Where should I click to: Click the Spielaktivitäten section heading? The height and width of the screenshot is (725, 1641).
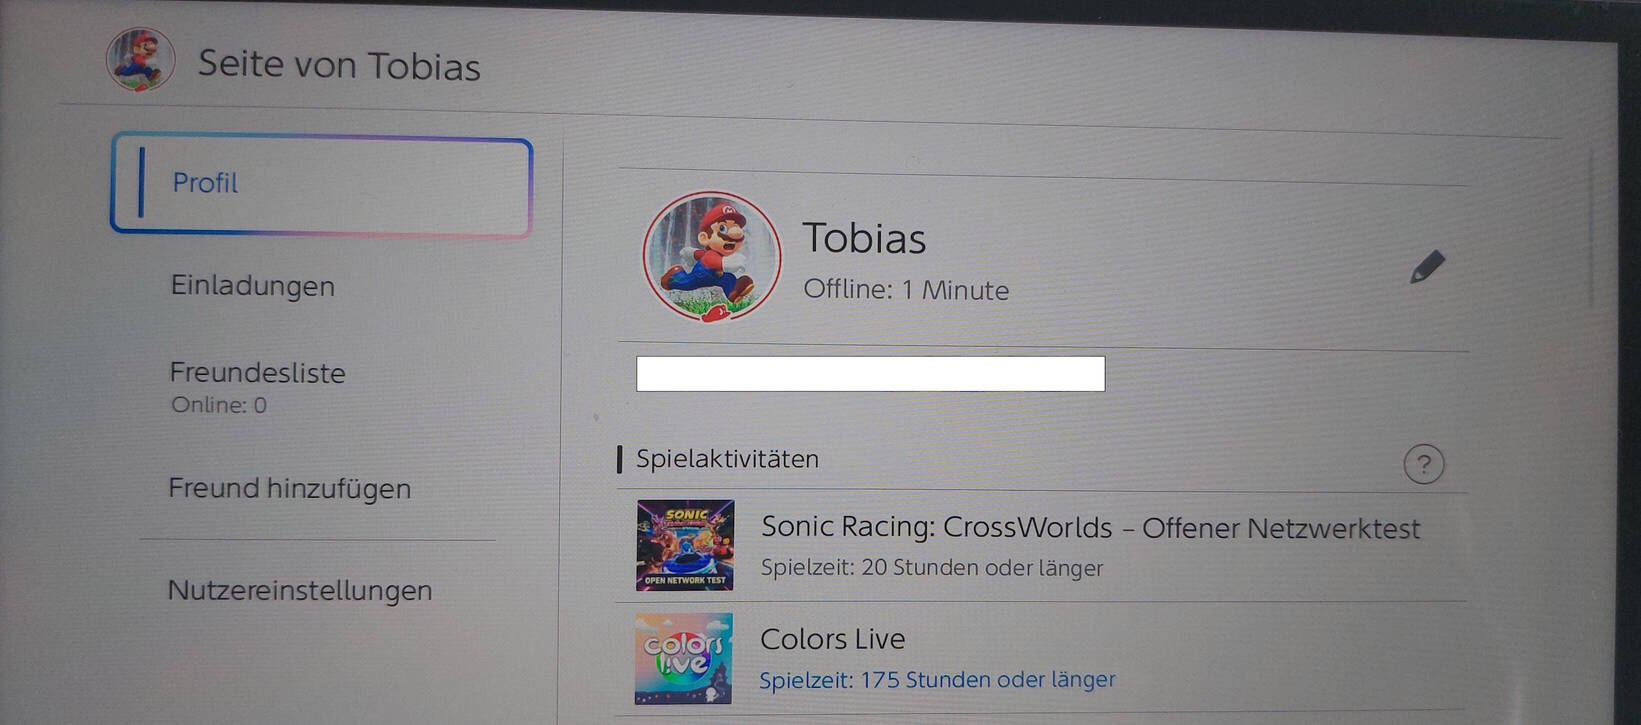click(x=727, y=459)
